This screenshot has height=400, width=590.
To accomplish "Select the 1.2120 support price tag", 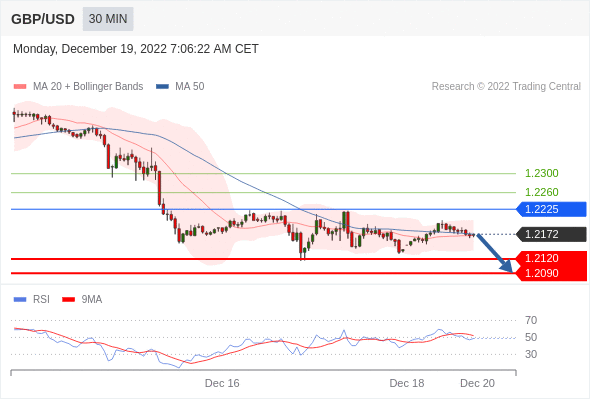I will (551, 259).
